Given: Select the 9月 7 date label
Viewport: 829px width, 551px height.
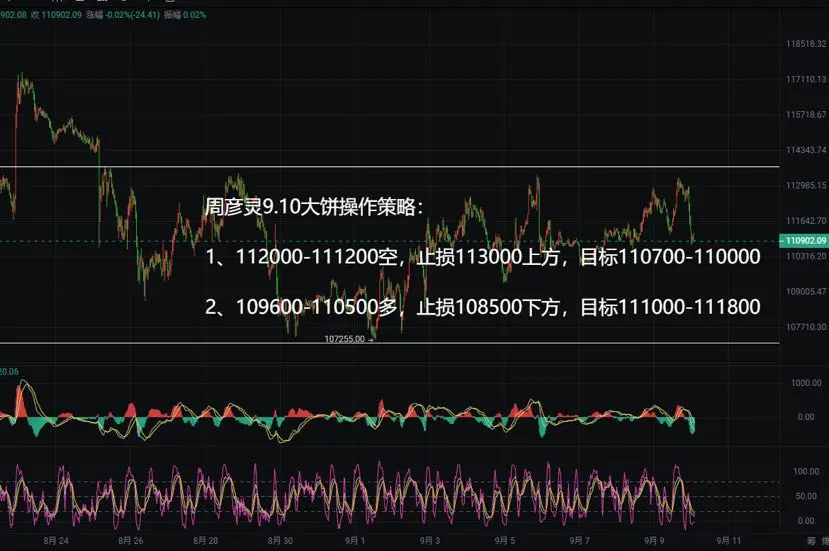Looking at the screenshot, I should coord(579,540).
